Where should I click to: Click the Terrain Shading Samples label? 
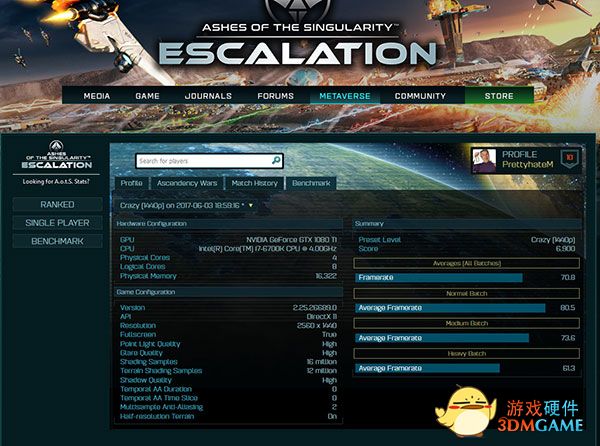[161, 371]
